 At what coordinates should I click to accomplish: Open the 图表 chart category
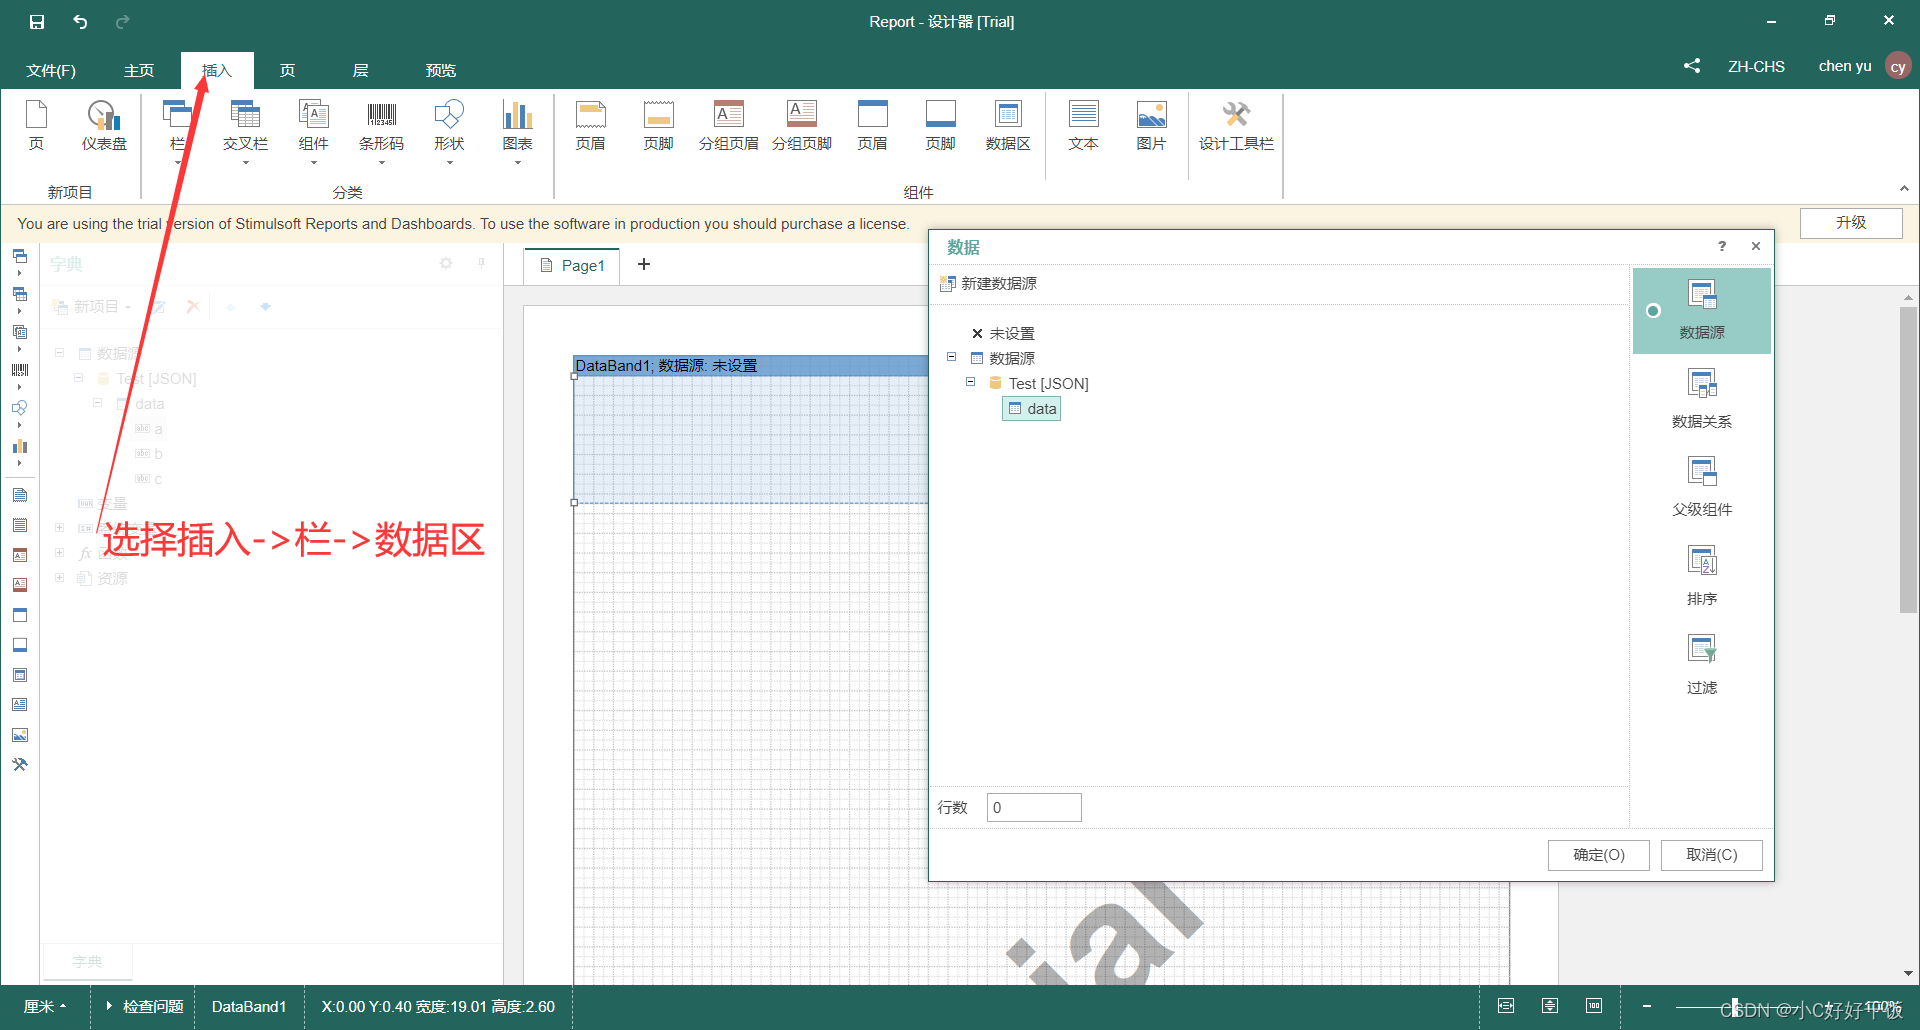tap(517, 131)
